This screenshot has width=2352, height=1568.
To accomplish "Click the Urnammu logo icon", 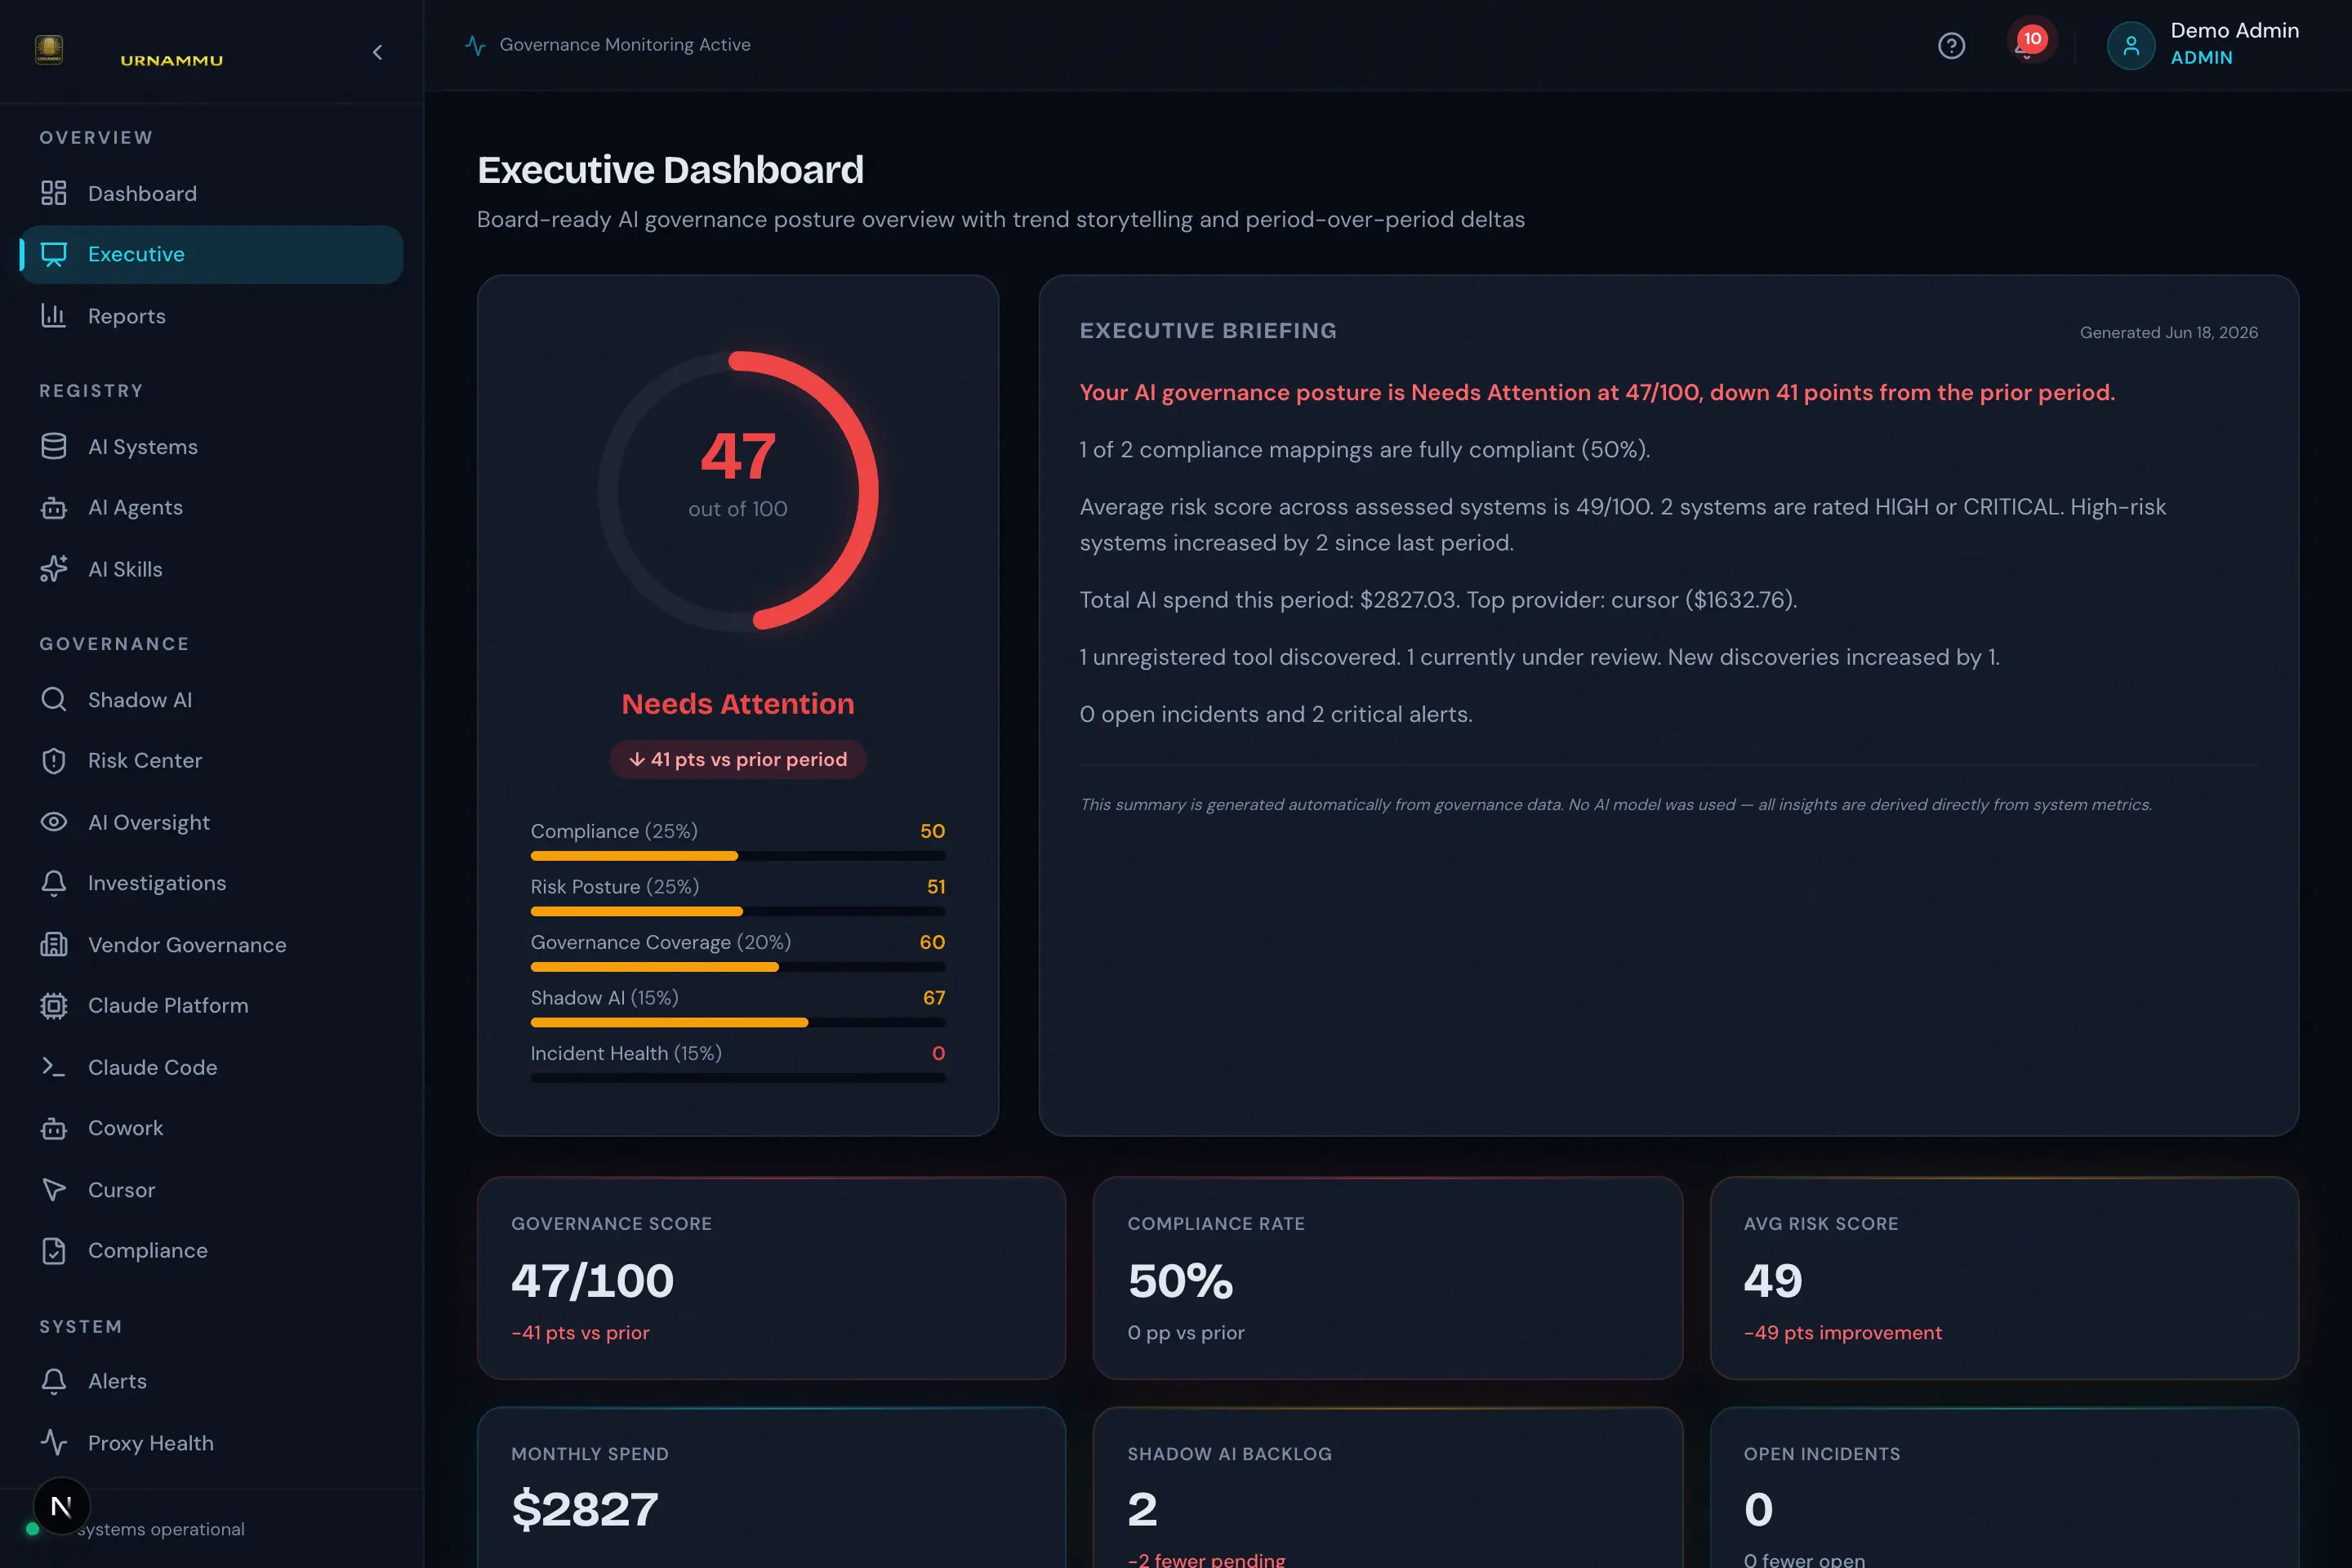I will point(49,49).
